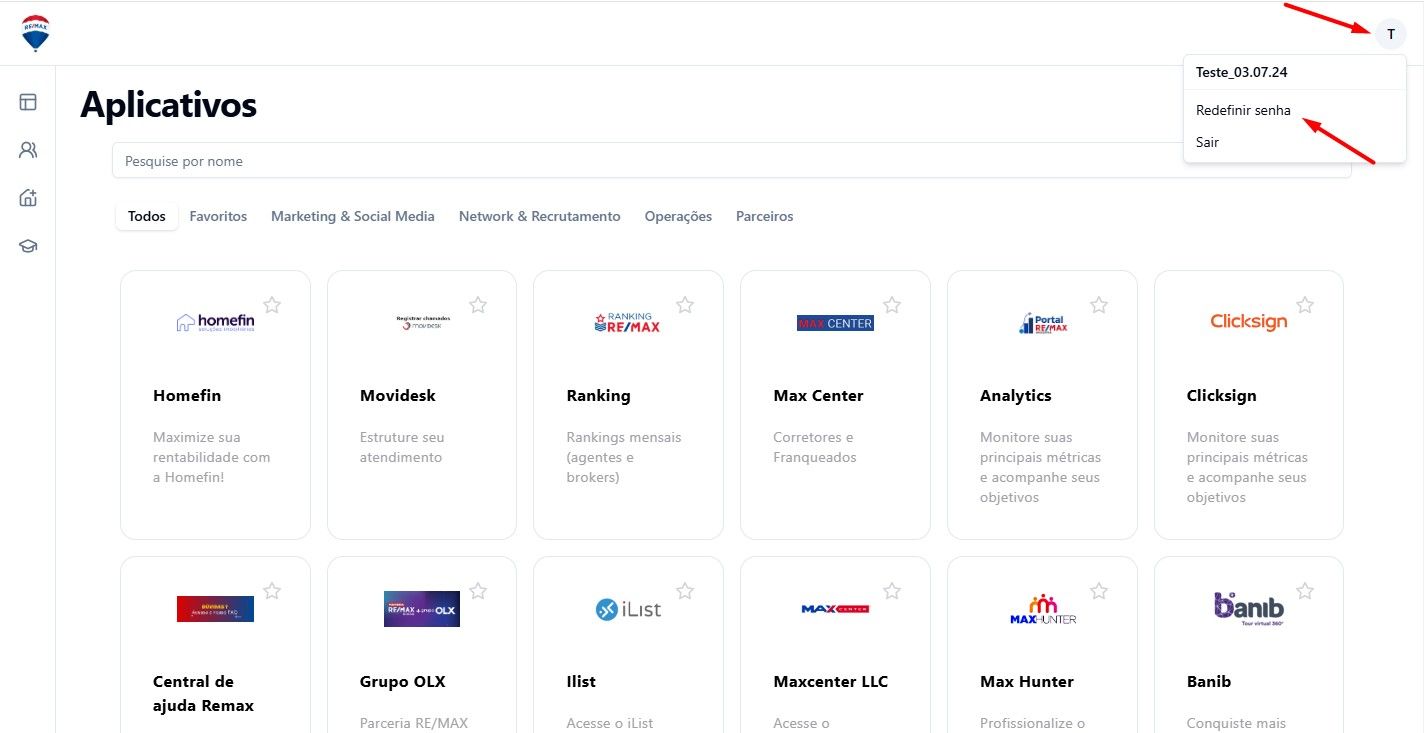
Task: Click the Grupo OLX title
Action: pyautogui.click(x=403, y=681)
